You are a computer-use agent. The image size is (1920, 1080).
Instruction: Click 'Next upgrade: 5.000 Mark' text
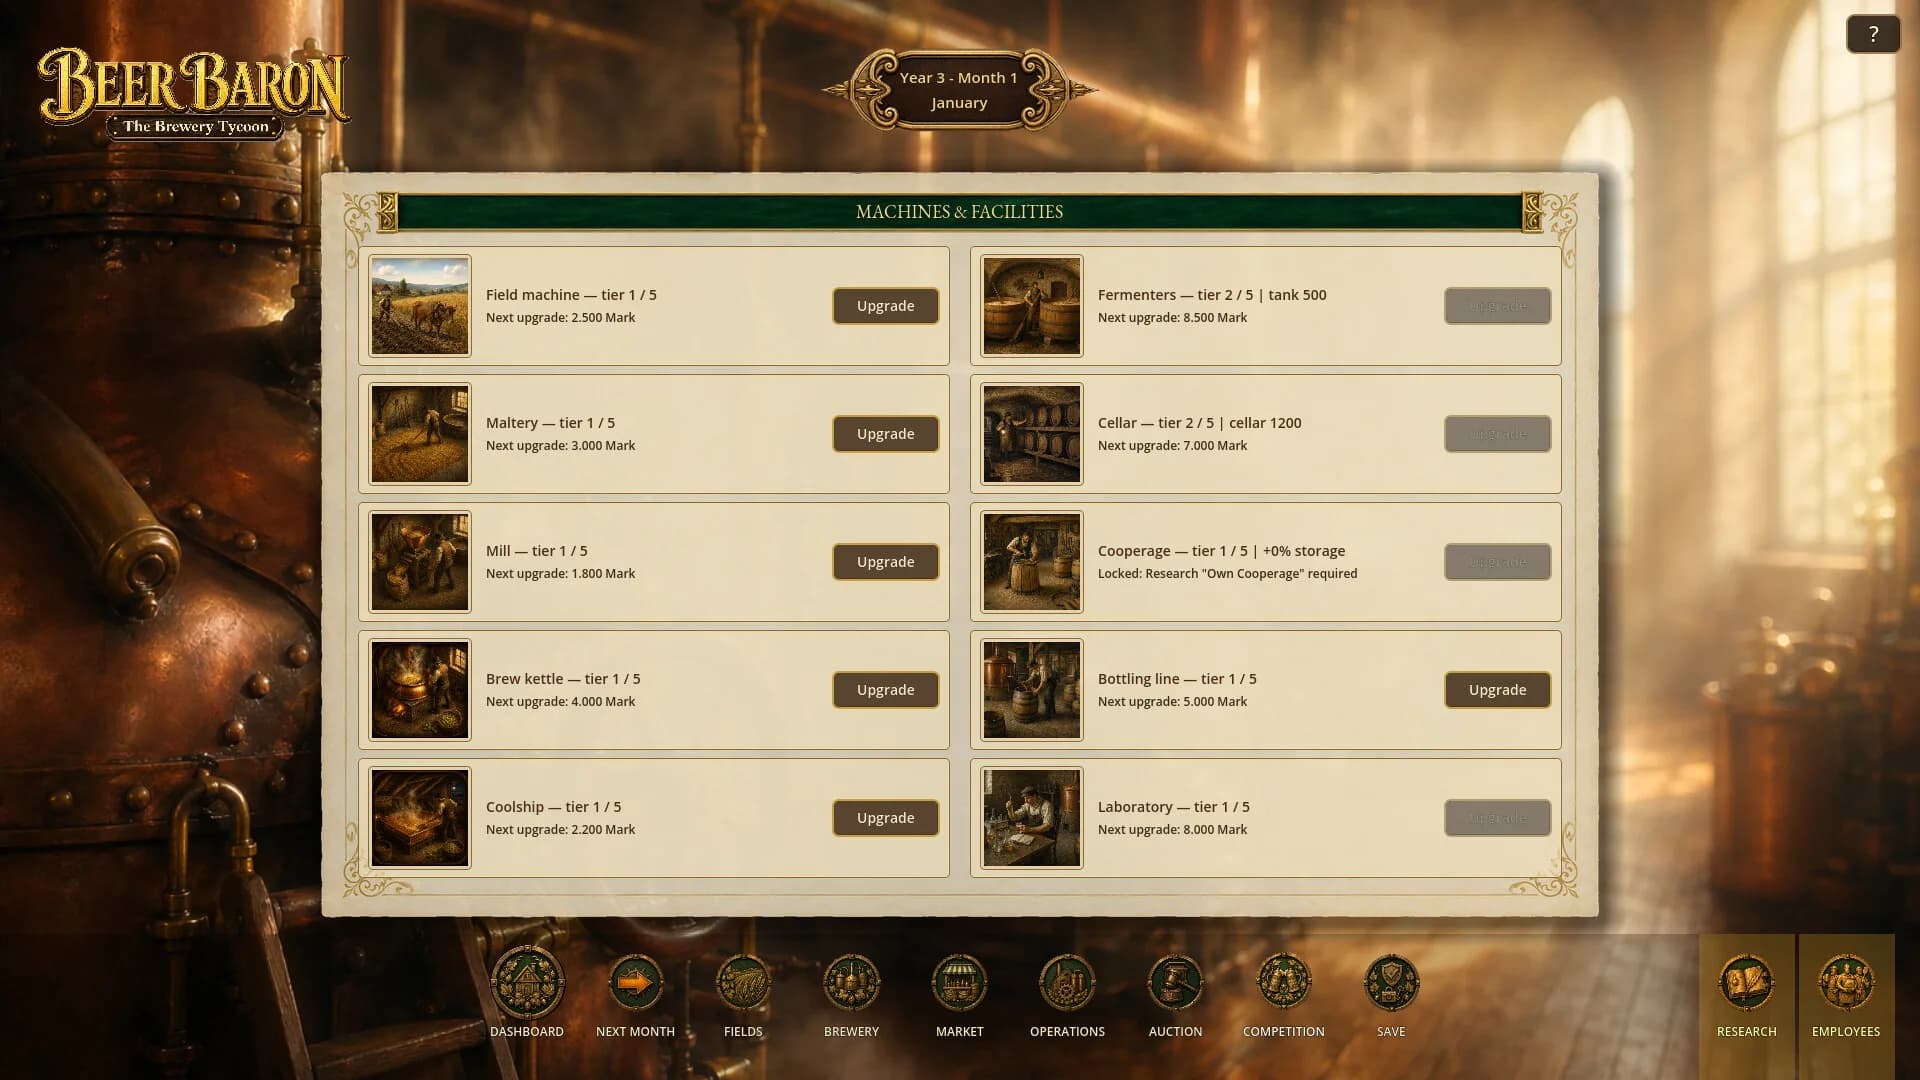pos(1172,702)
